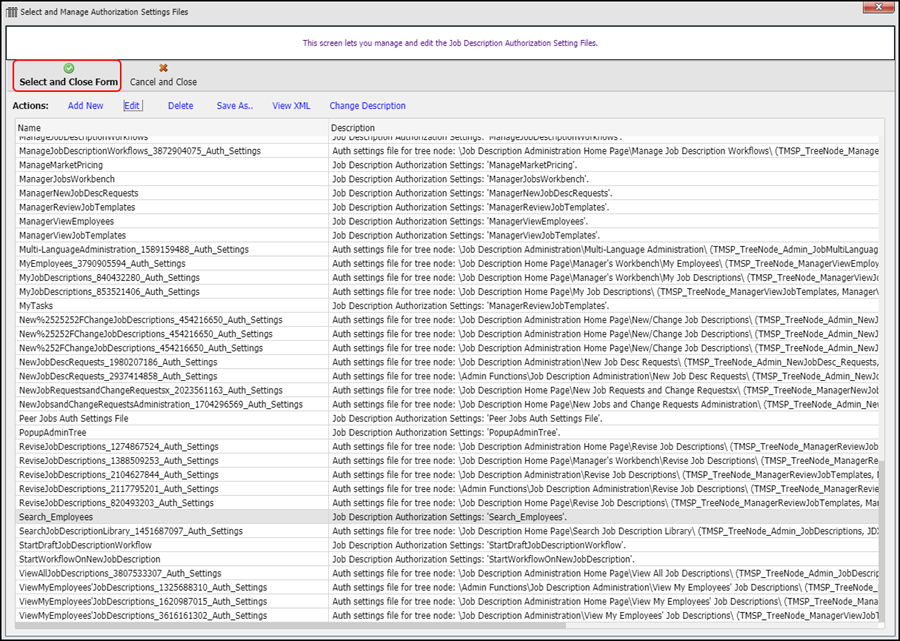900x641 pixels.
Task: Select MyJobDescriptions_853521406_Auth_Settings row
Action: tap(447, 292)
